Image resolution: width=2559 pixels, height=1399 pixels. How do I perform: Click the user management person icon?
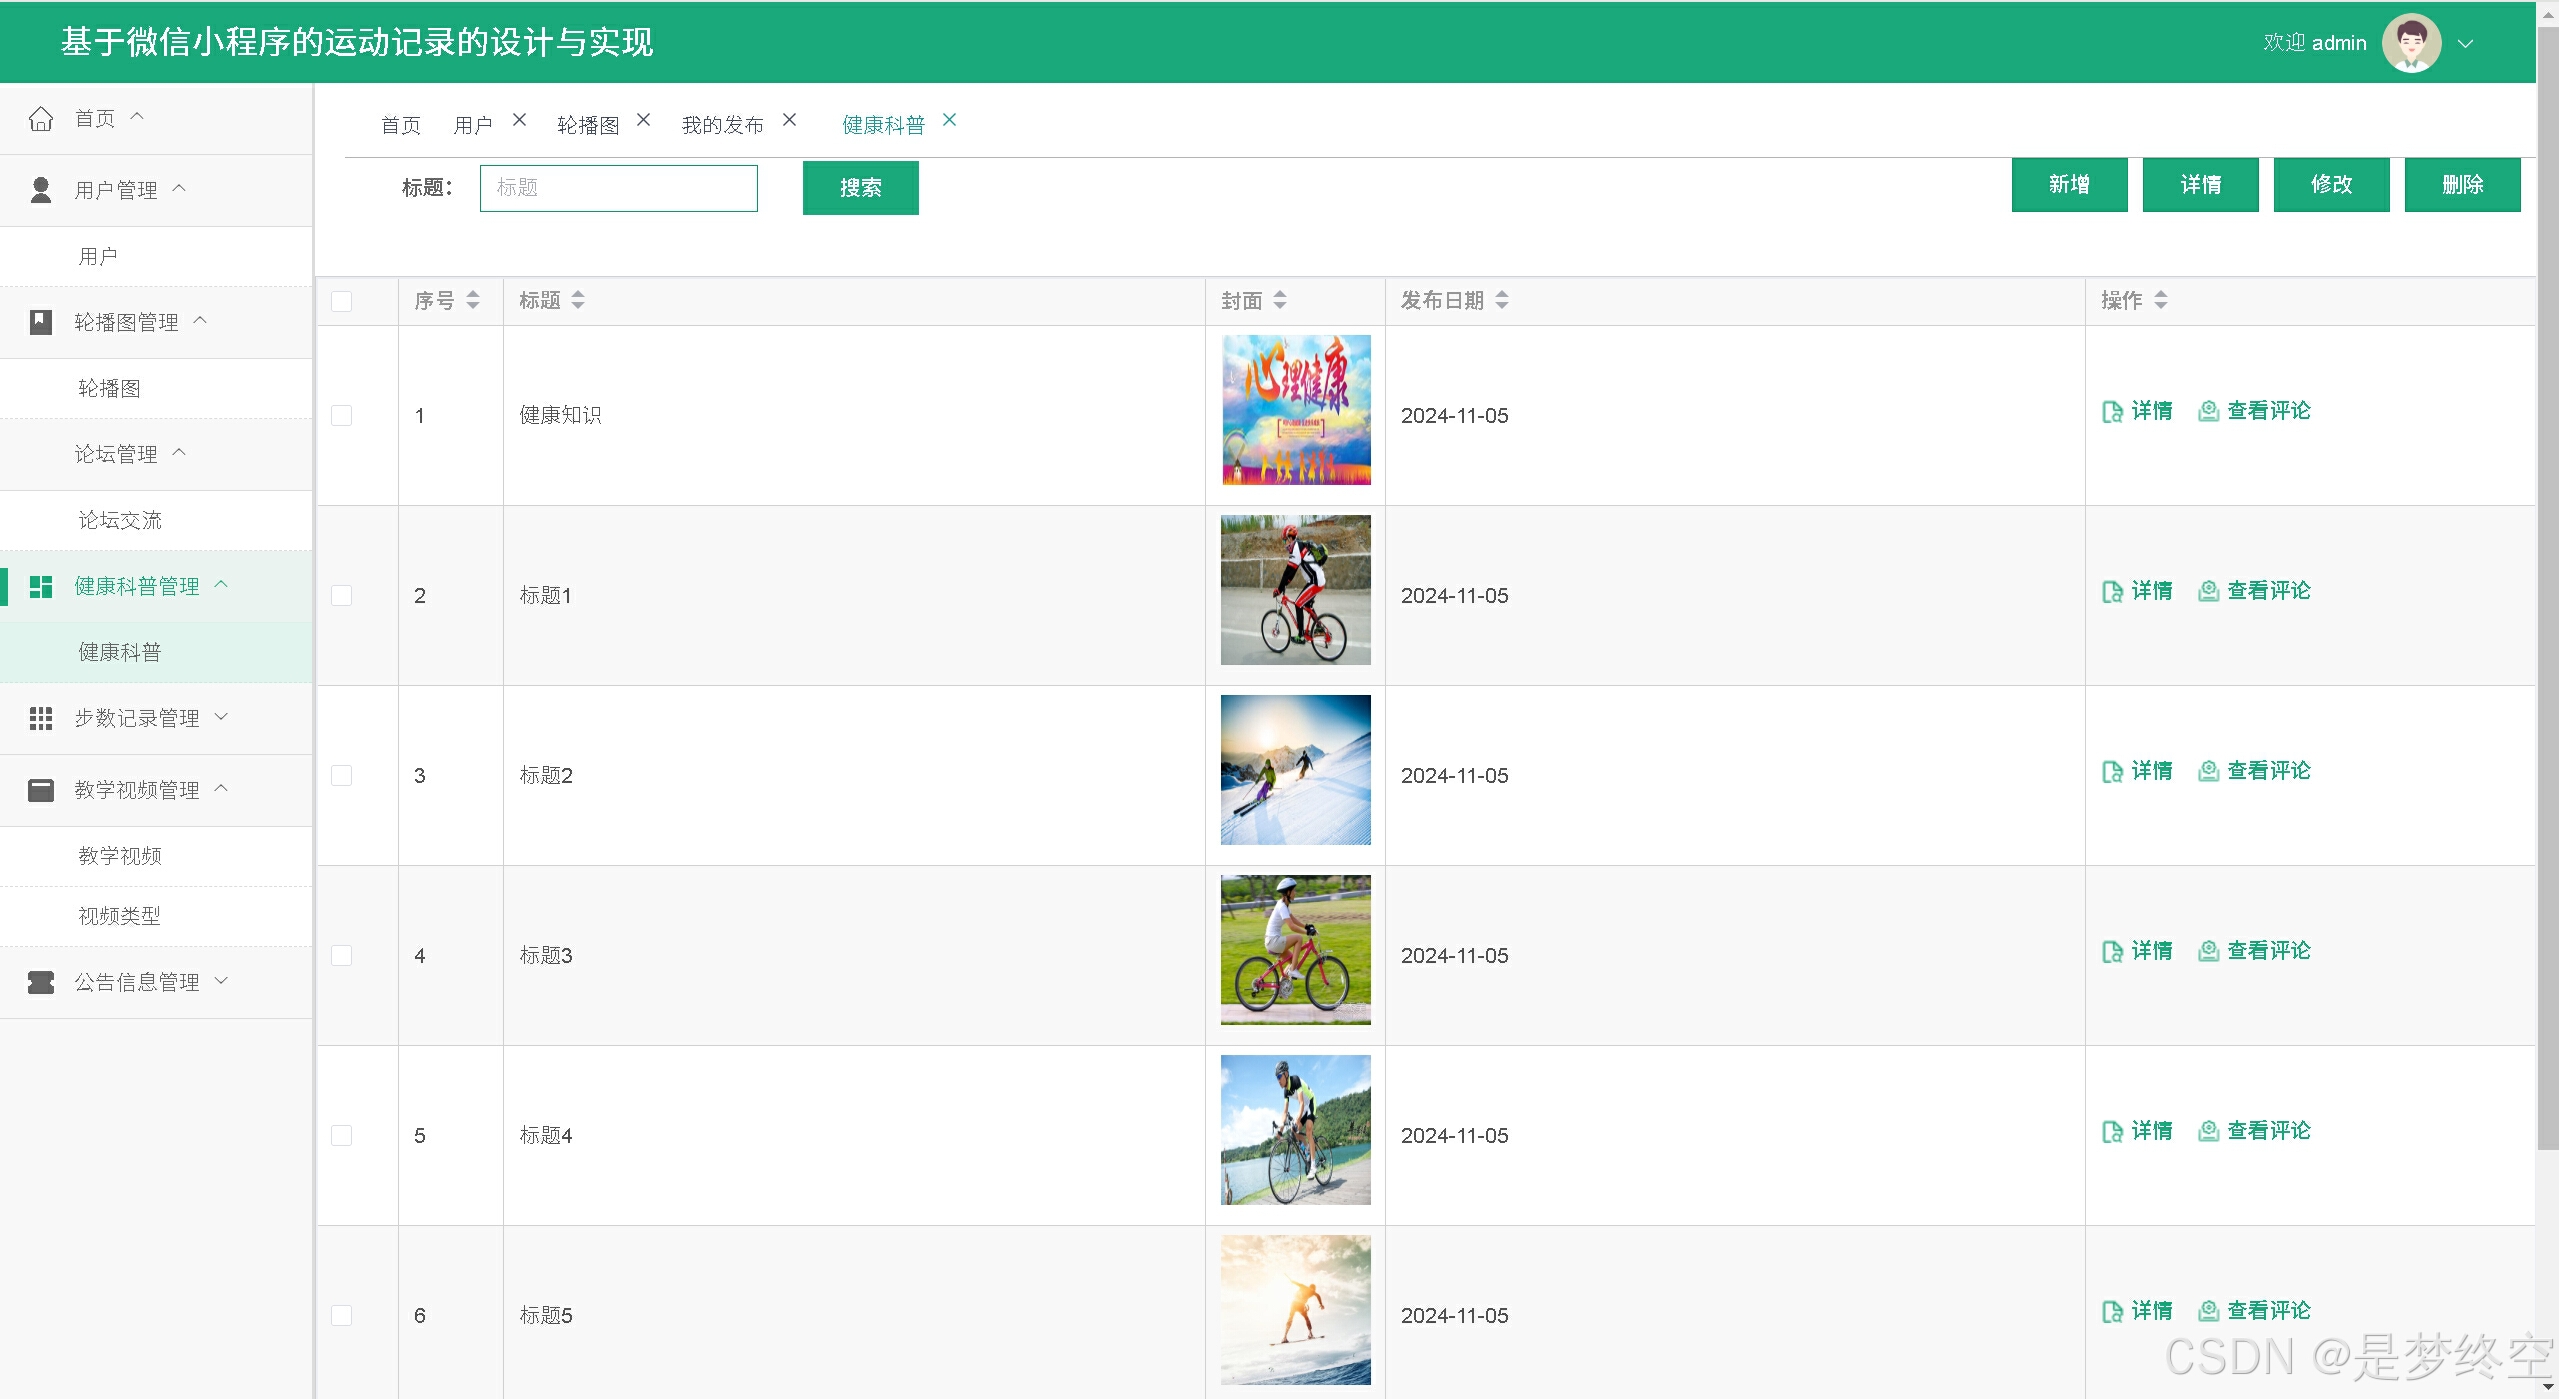[41, 190]
